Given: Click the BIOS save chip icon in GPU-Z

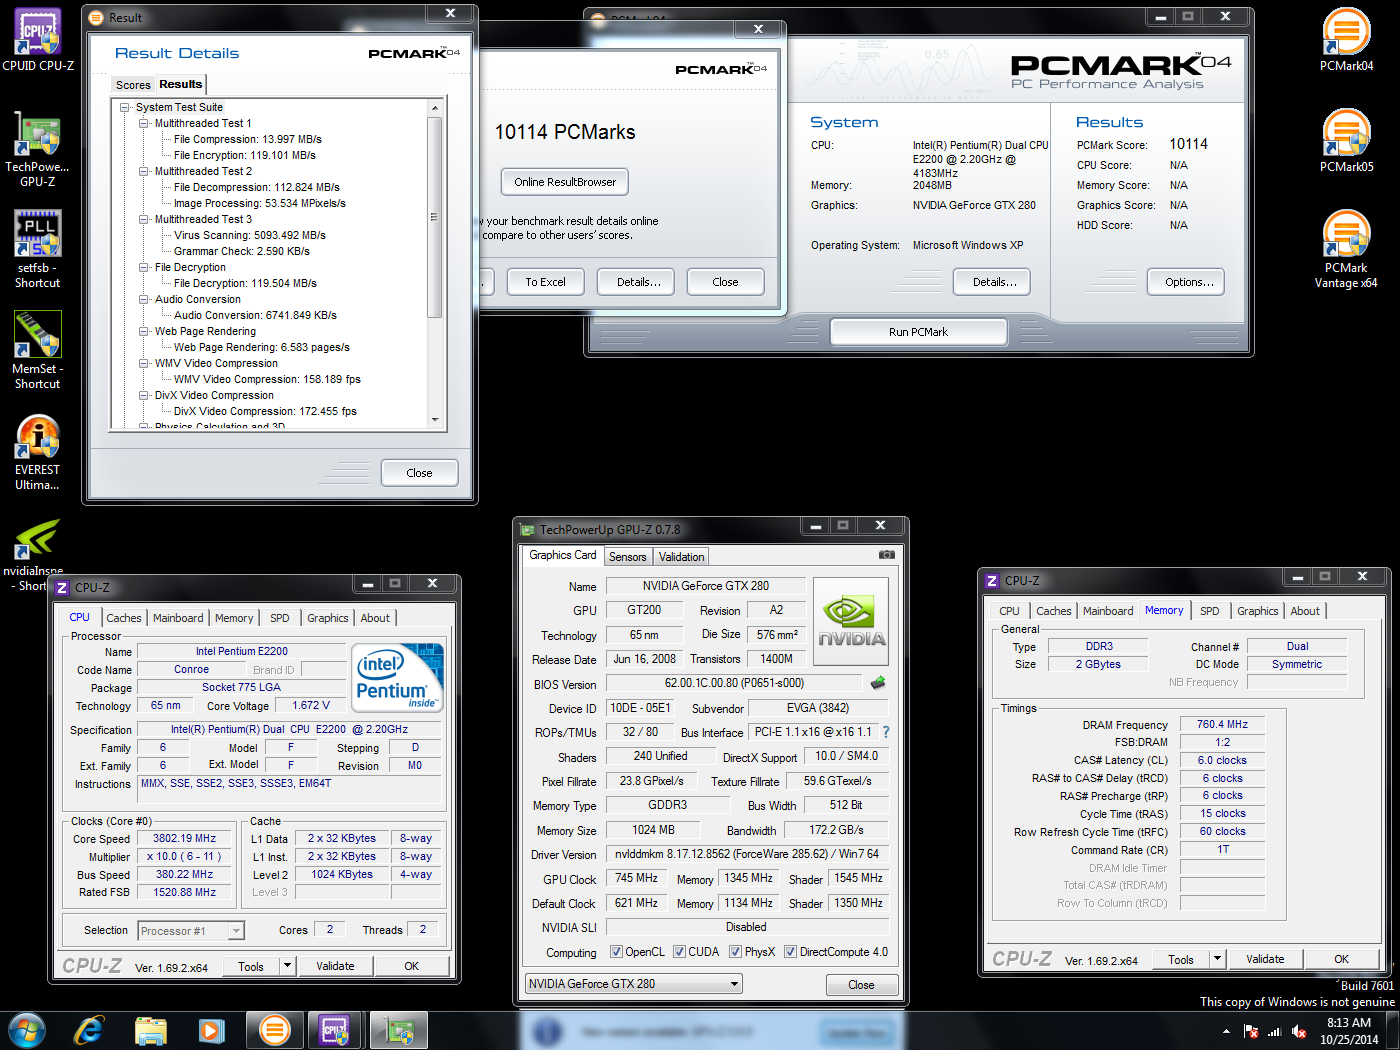Looking at the screenshot, I should point(878,683).
